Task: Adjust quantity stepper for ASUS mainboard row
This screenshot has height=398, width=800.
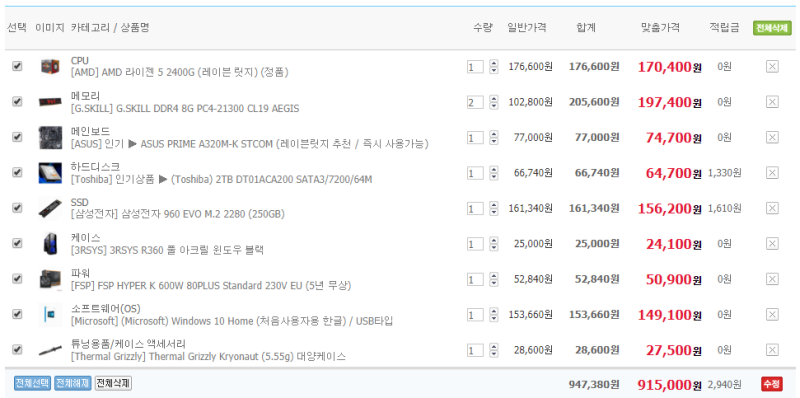Action: [x=493, y=138]
